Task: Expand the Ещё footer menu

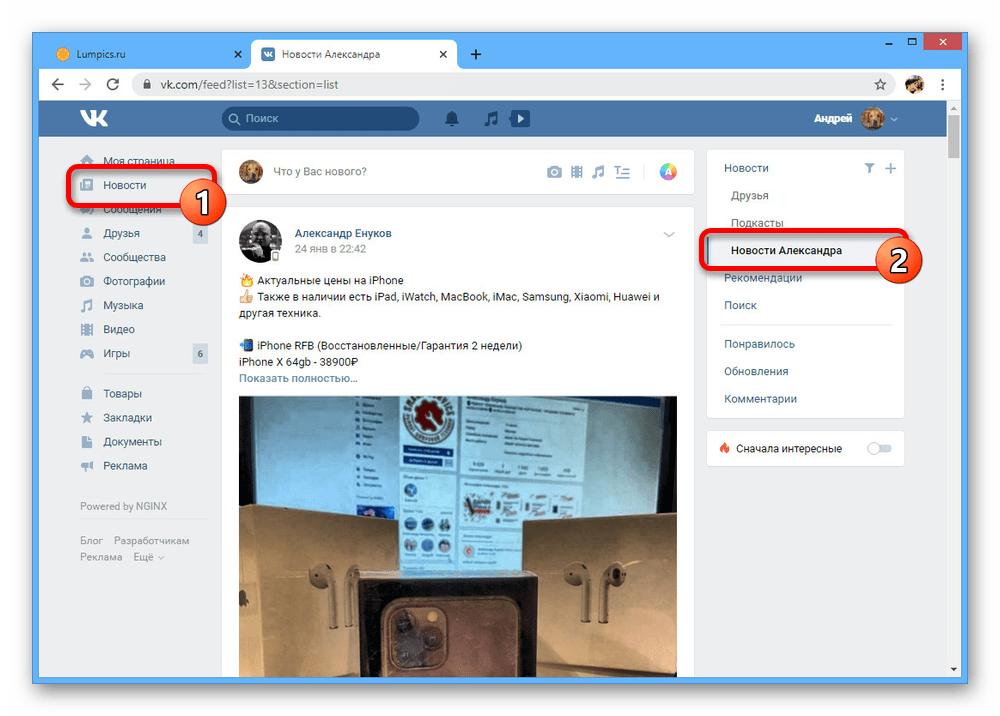Action: (x=148, y=557)
